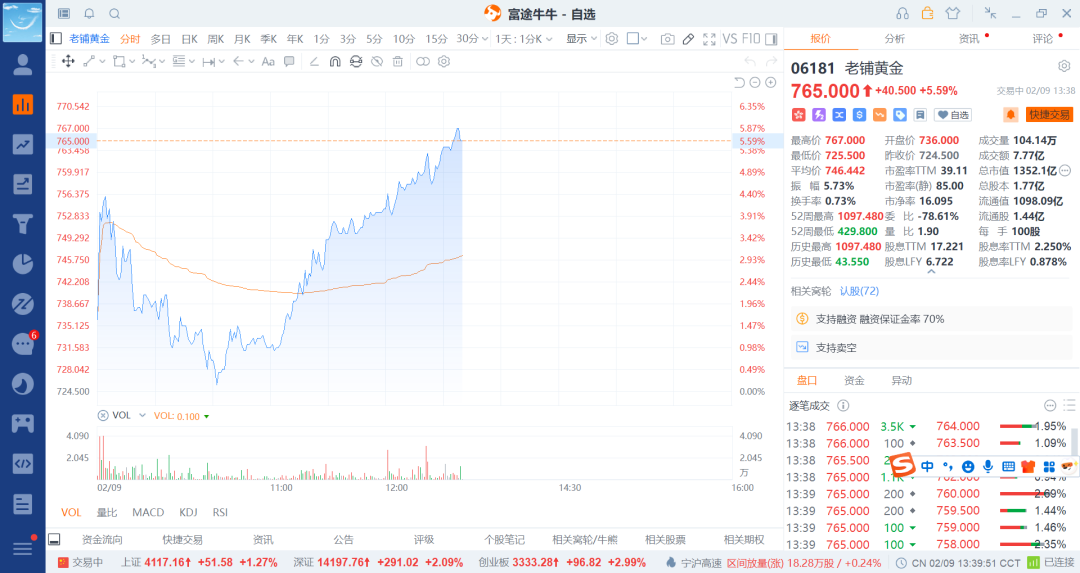Open the user profile icon in sidebar
The height and width of the screenshot is (573, 1080).
click(23, 65)
